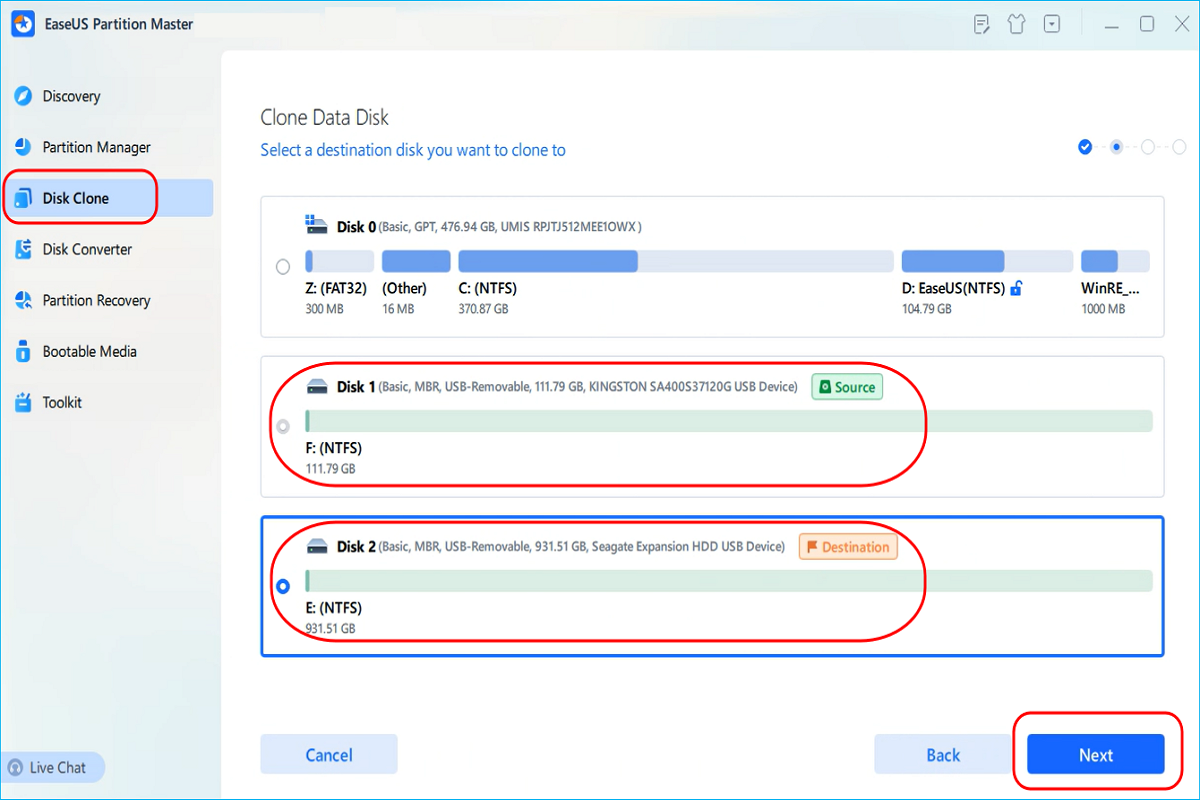Click the F: (NTFS) partition bar
Screen dimensions: 1200x800
729,421
